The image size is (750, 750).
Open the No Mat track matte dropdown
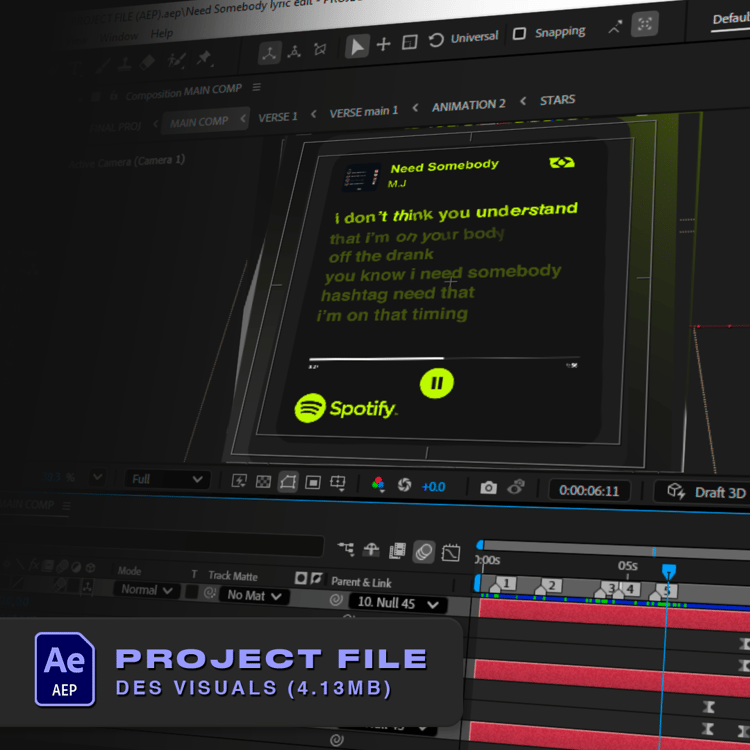pyautogui.click(x=254, y=596)
